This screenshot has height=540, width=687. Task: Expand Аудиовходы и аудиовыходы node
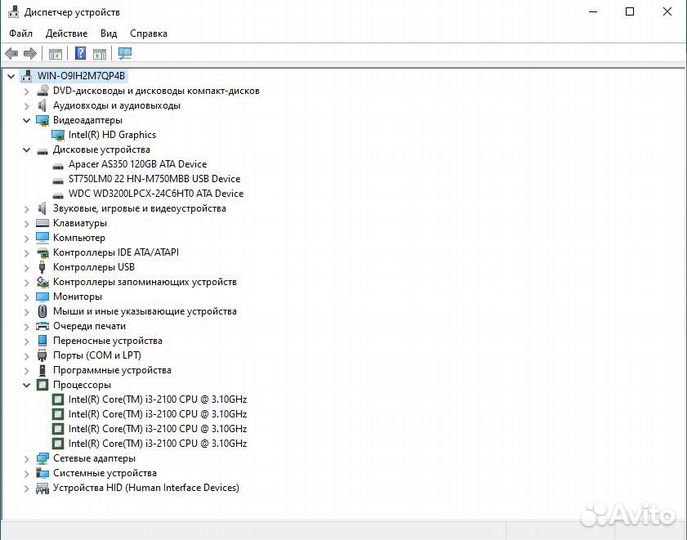27,106
